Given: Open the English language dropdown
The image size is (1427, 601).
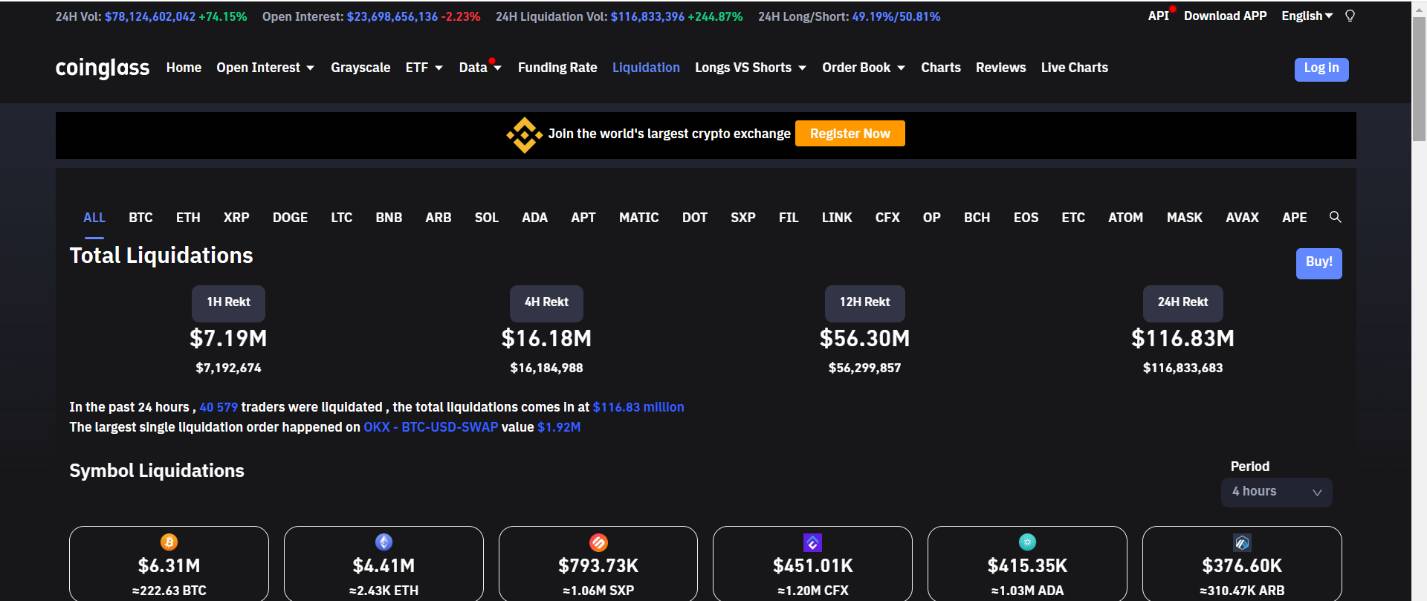Looking at the screenshot, I should coord(1307,16).
